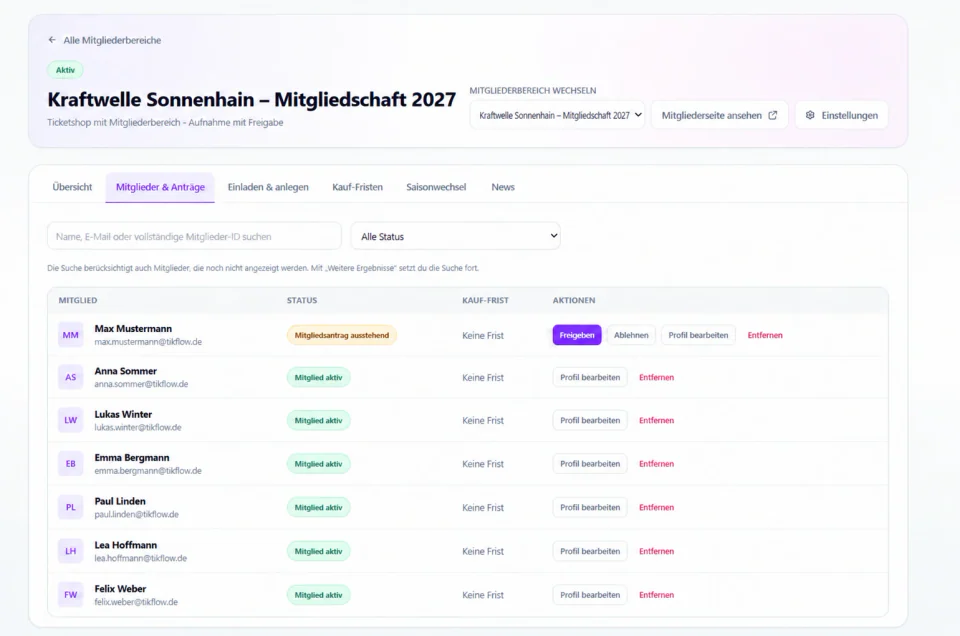Click the MITGLIED column header

pos(78,300)
